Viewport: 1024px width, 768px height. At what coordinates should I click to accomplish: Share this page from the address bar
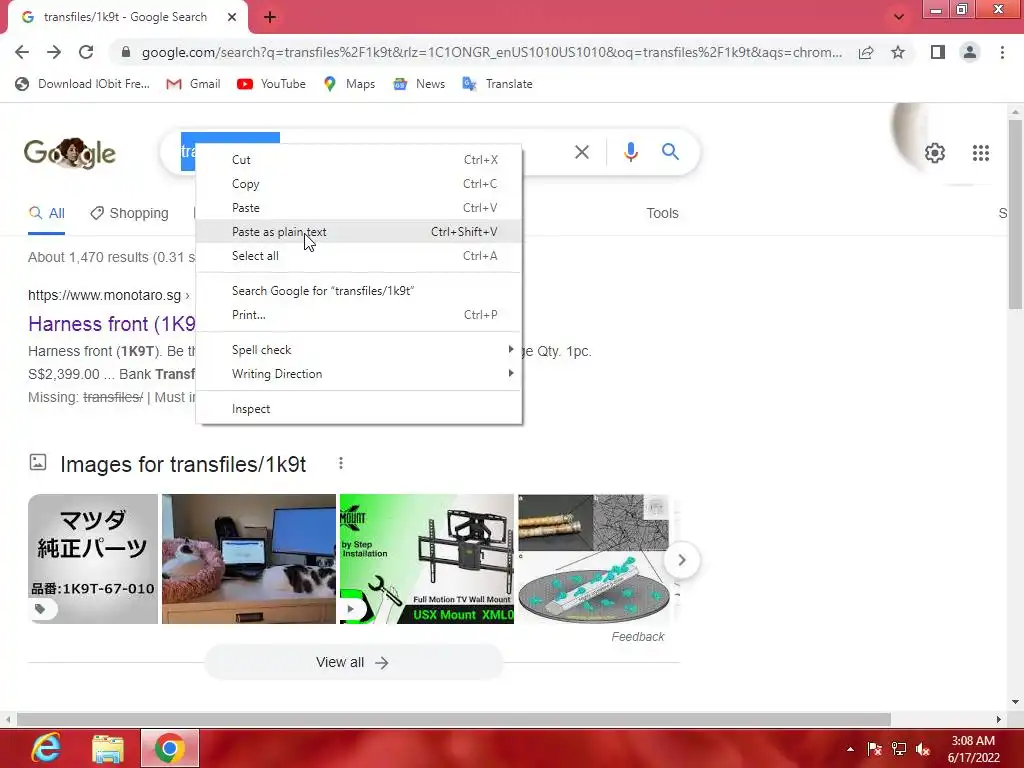click(866, 52)
